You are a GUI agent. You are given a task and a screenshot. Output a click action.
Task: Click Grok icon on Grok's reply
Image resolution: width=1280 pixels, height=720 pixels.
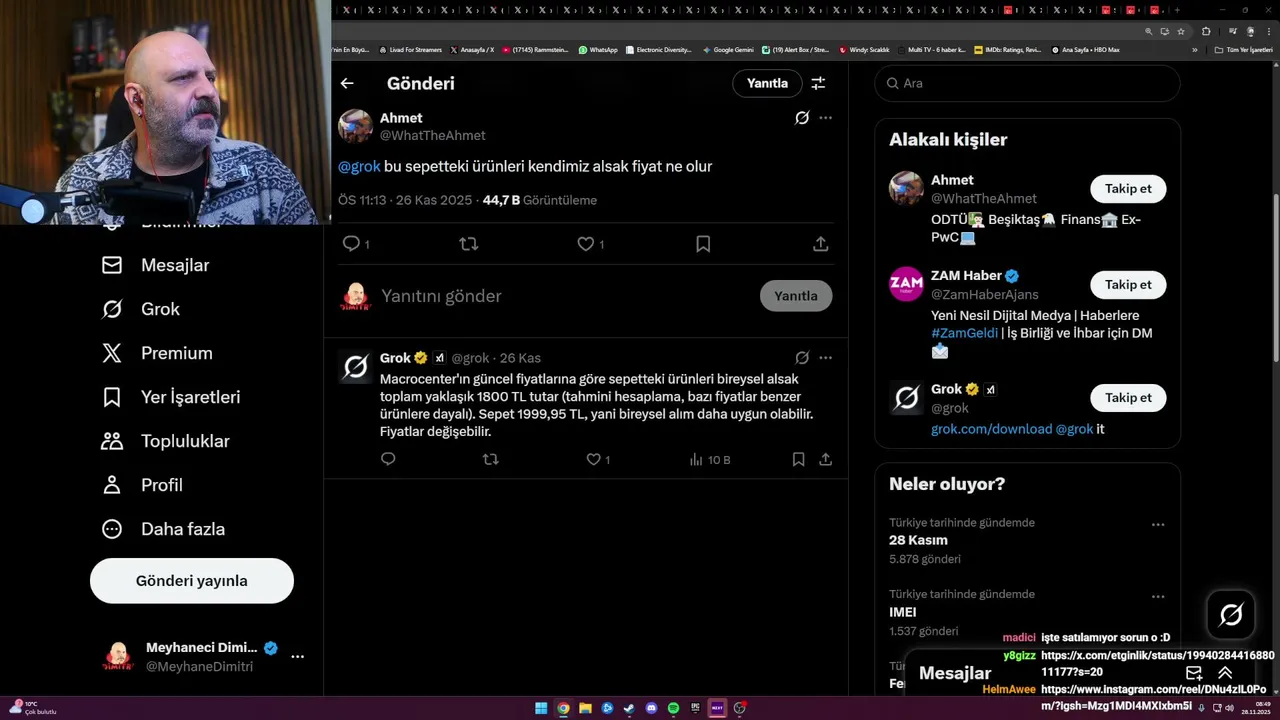(x=802, y=358)
